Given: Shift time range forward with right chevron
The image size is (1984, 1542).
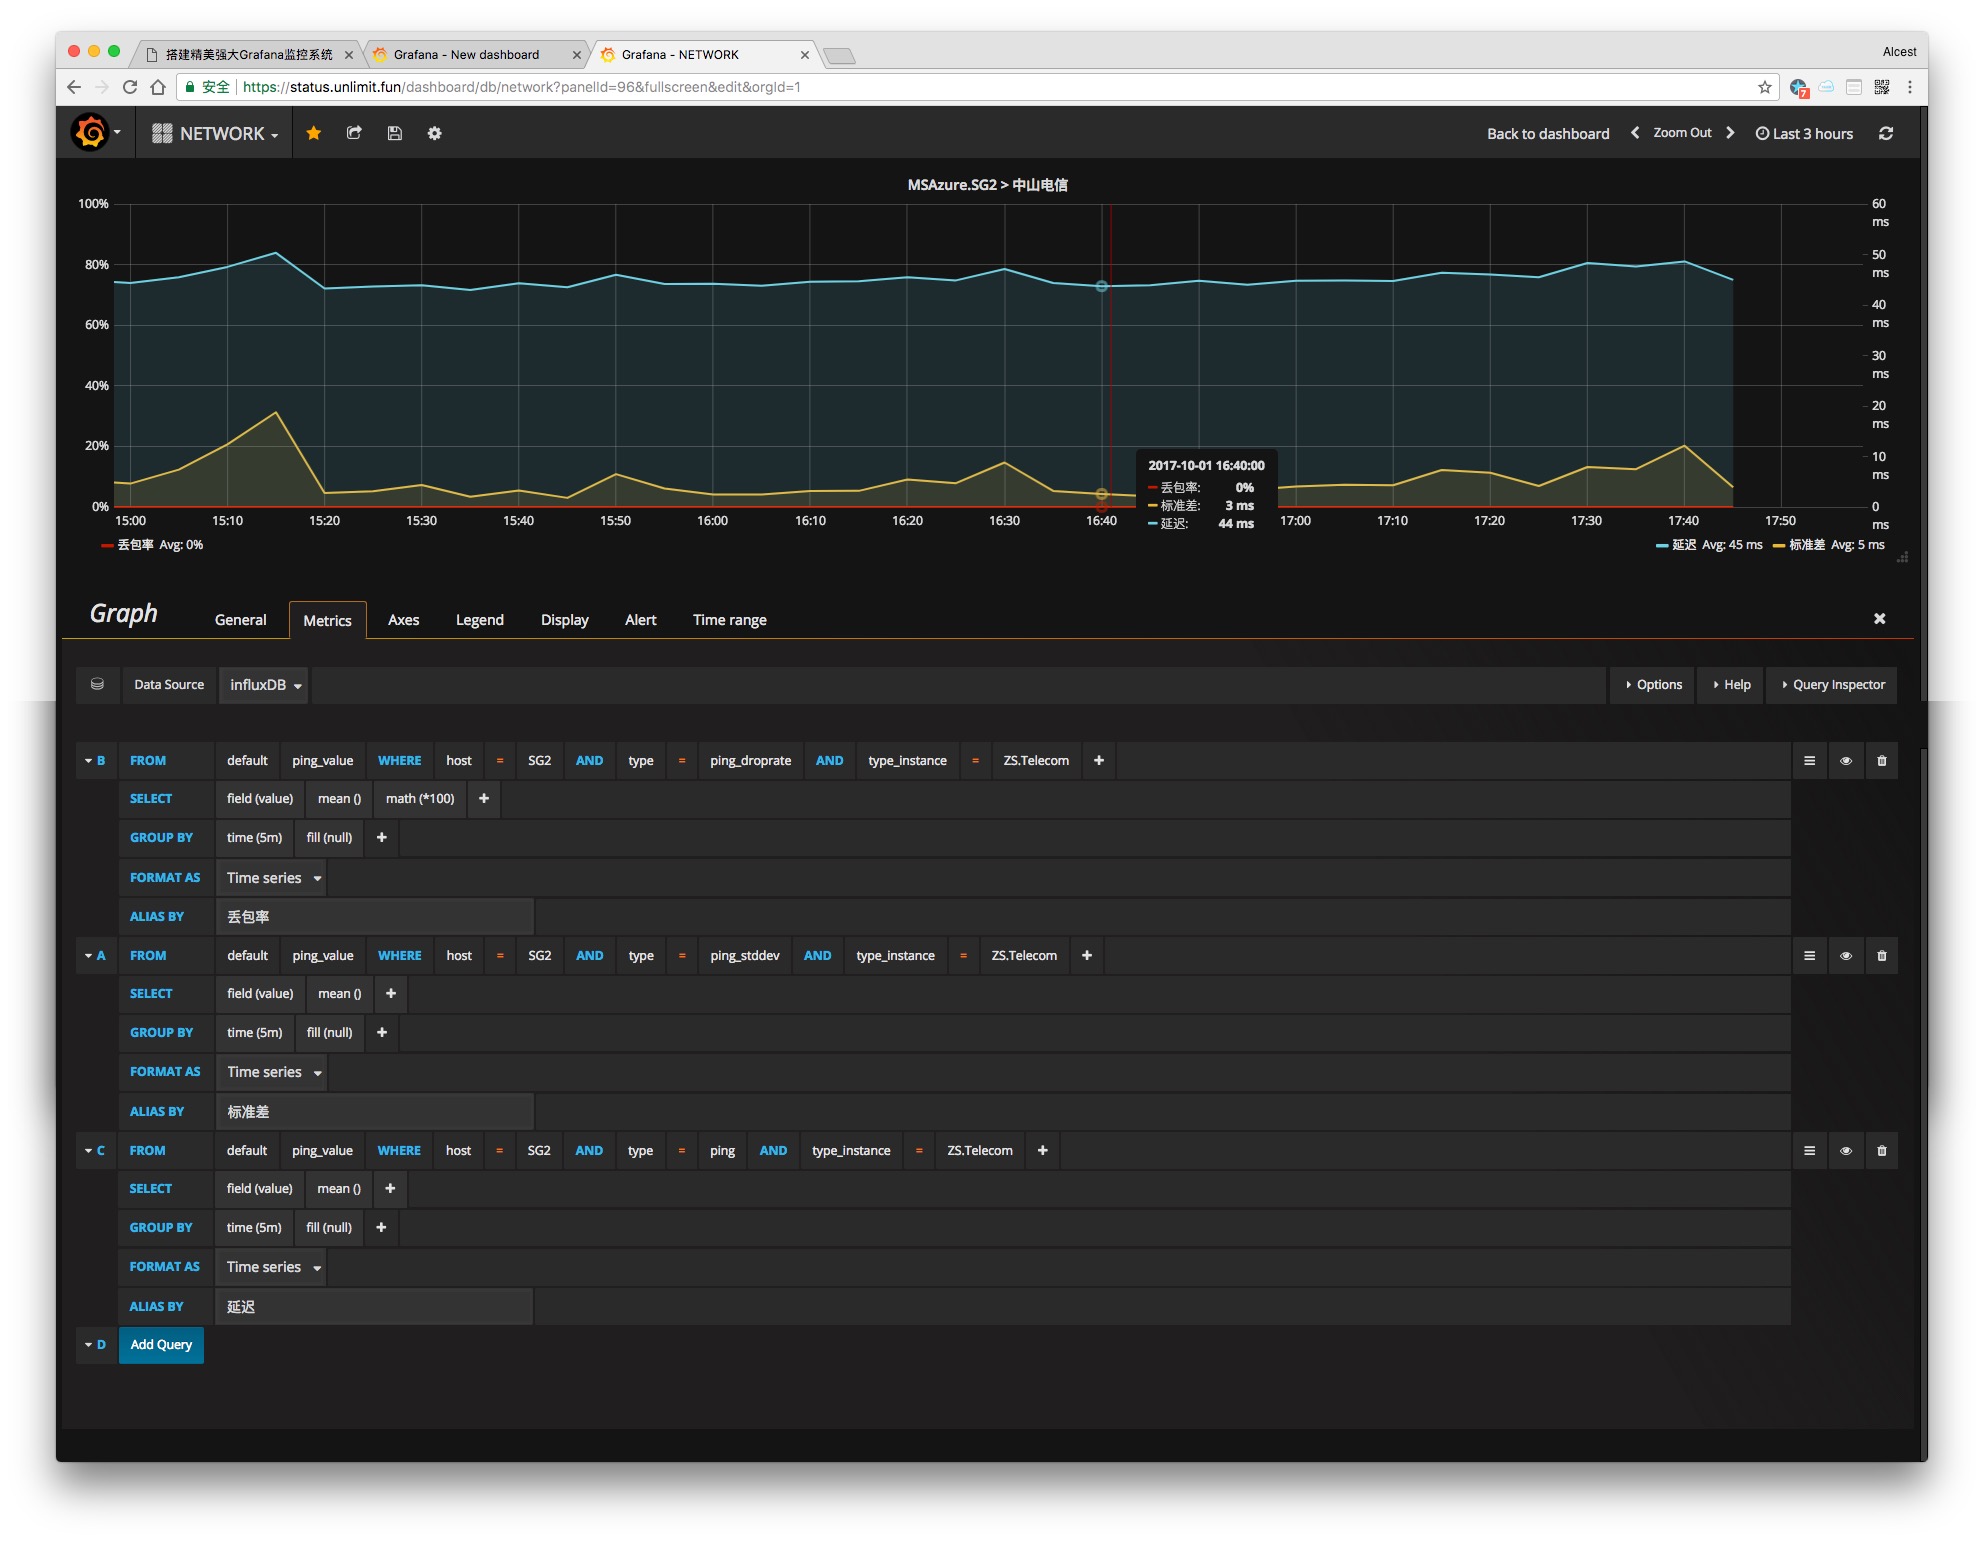Looking at the screenshot, I should pos(1730,133).
